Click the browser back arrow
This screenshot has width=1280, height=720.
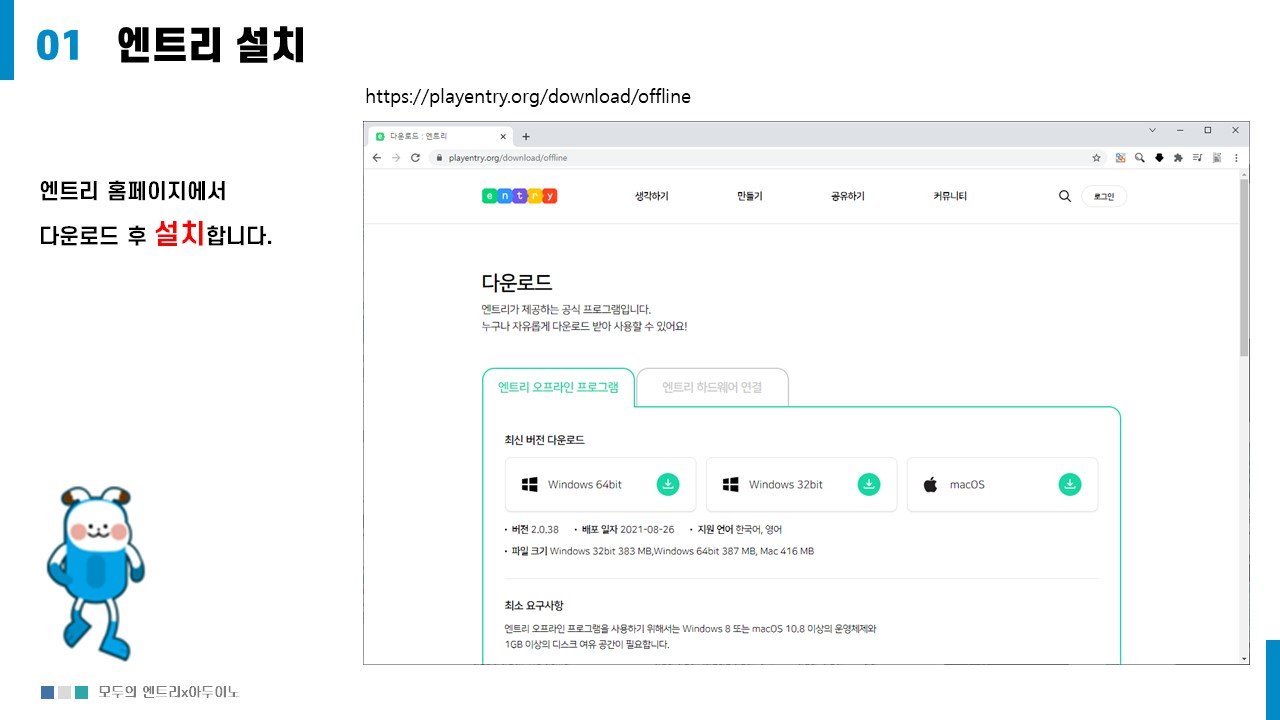point(377,158)
